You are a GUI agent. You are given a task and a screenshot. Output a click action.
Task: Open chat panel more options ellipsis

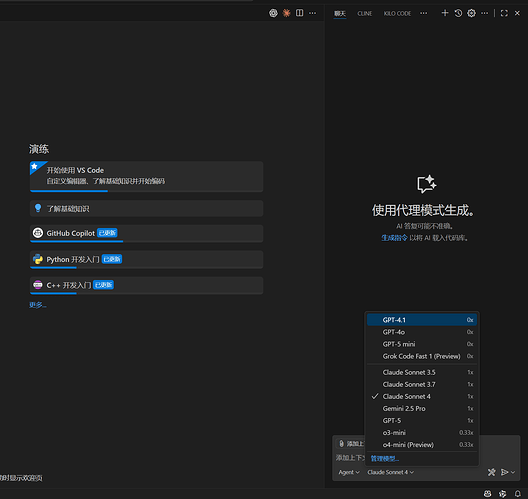(x=485, y=13)
